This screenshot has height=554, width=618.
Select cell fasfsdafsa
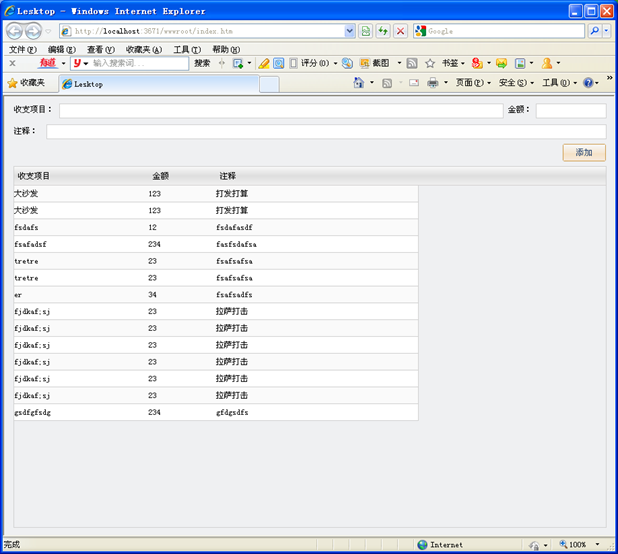coord(236,244)
